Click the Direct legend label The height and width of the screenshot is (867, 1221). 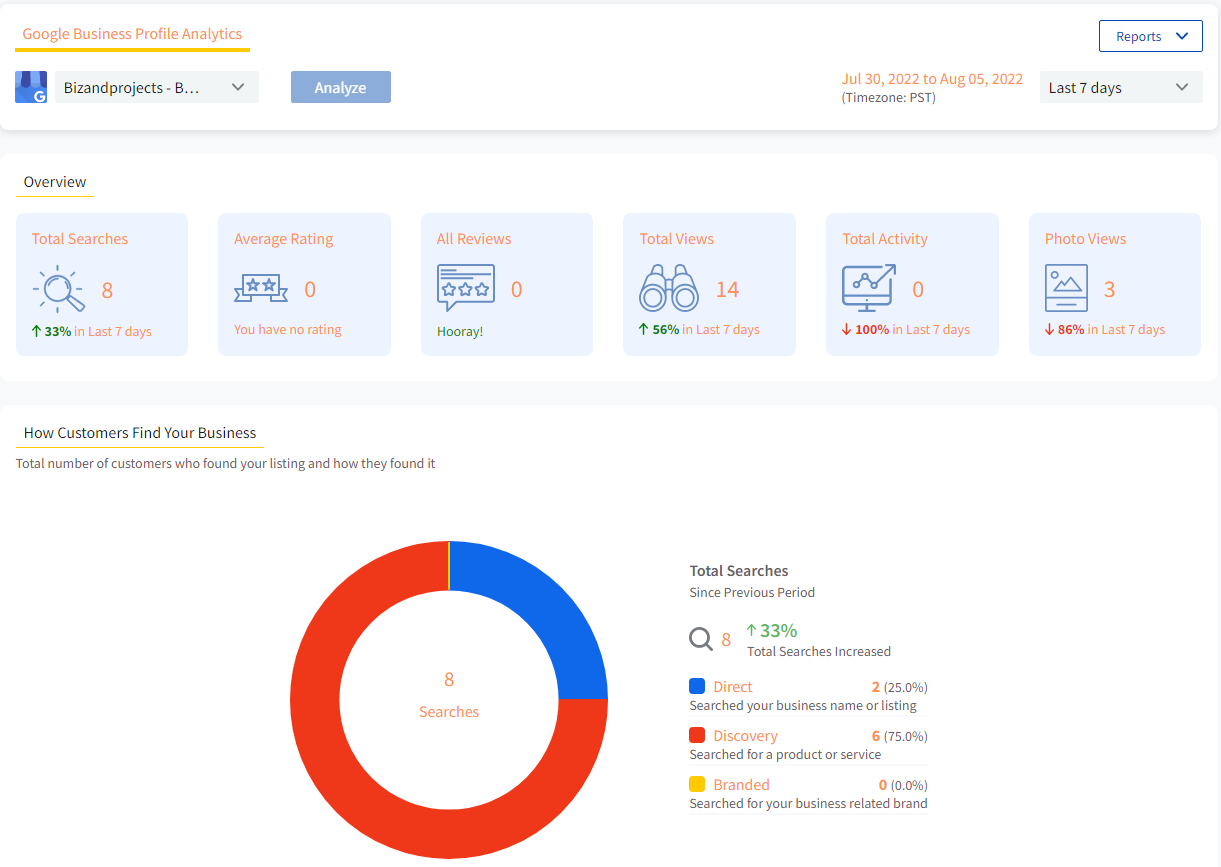coord(732,687)
